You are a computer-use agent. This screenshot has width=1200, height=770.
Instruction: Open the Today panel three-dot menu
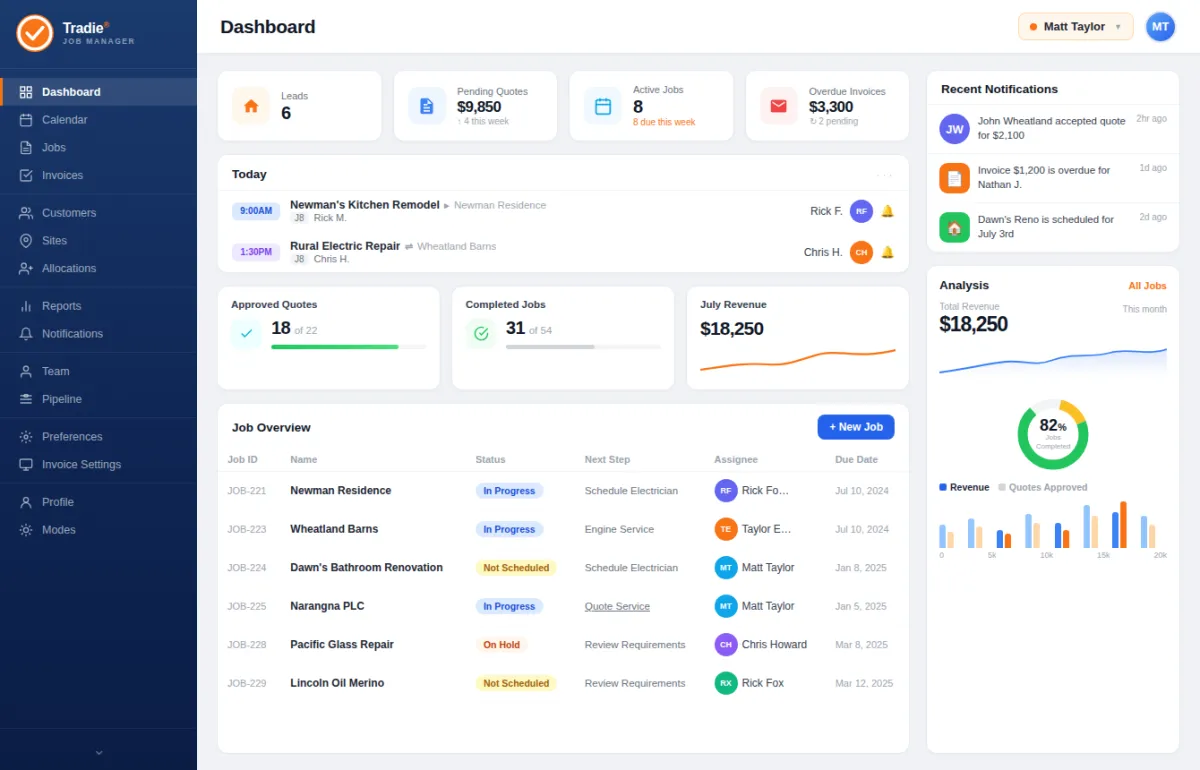click(884, 174)
